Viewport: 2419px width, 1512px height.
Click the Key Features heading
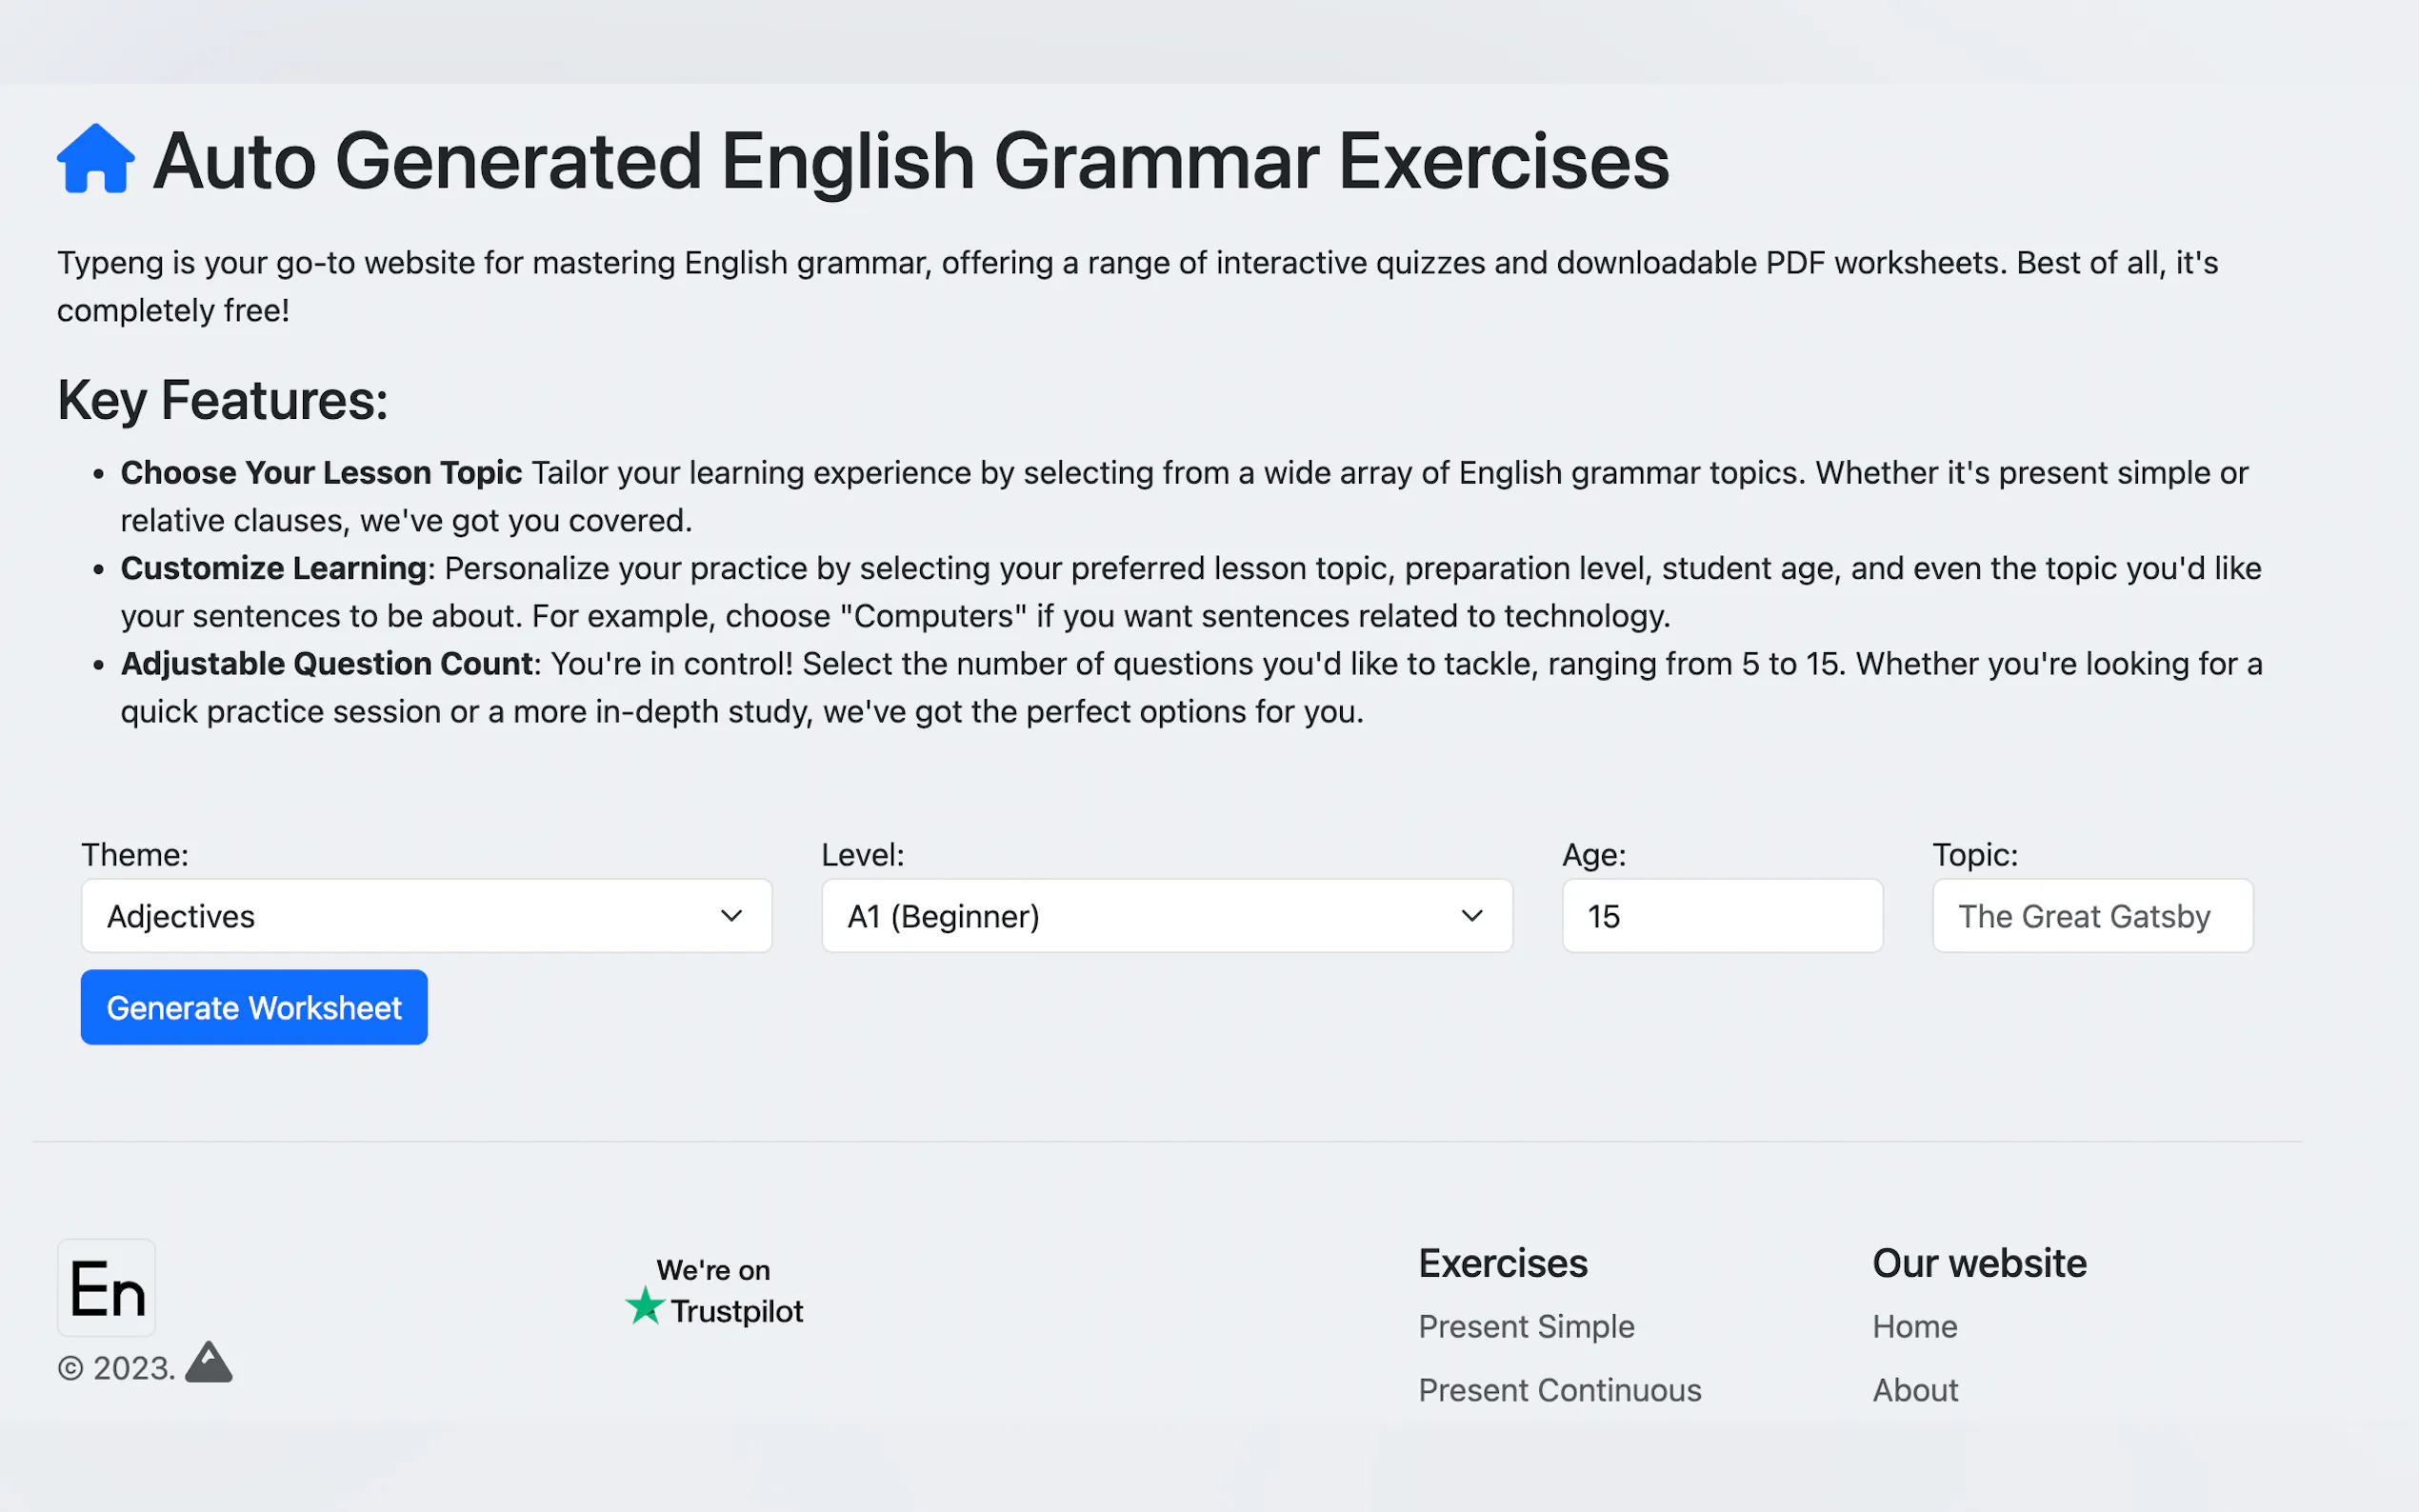point(222,400)
